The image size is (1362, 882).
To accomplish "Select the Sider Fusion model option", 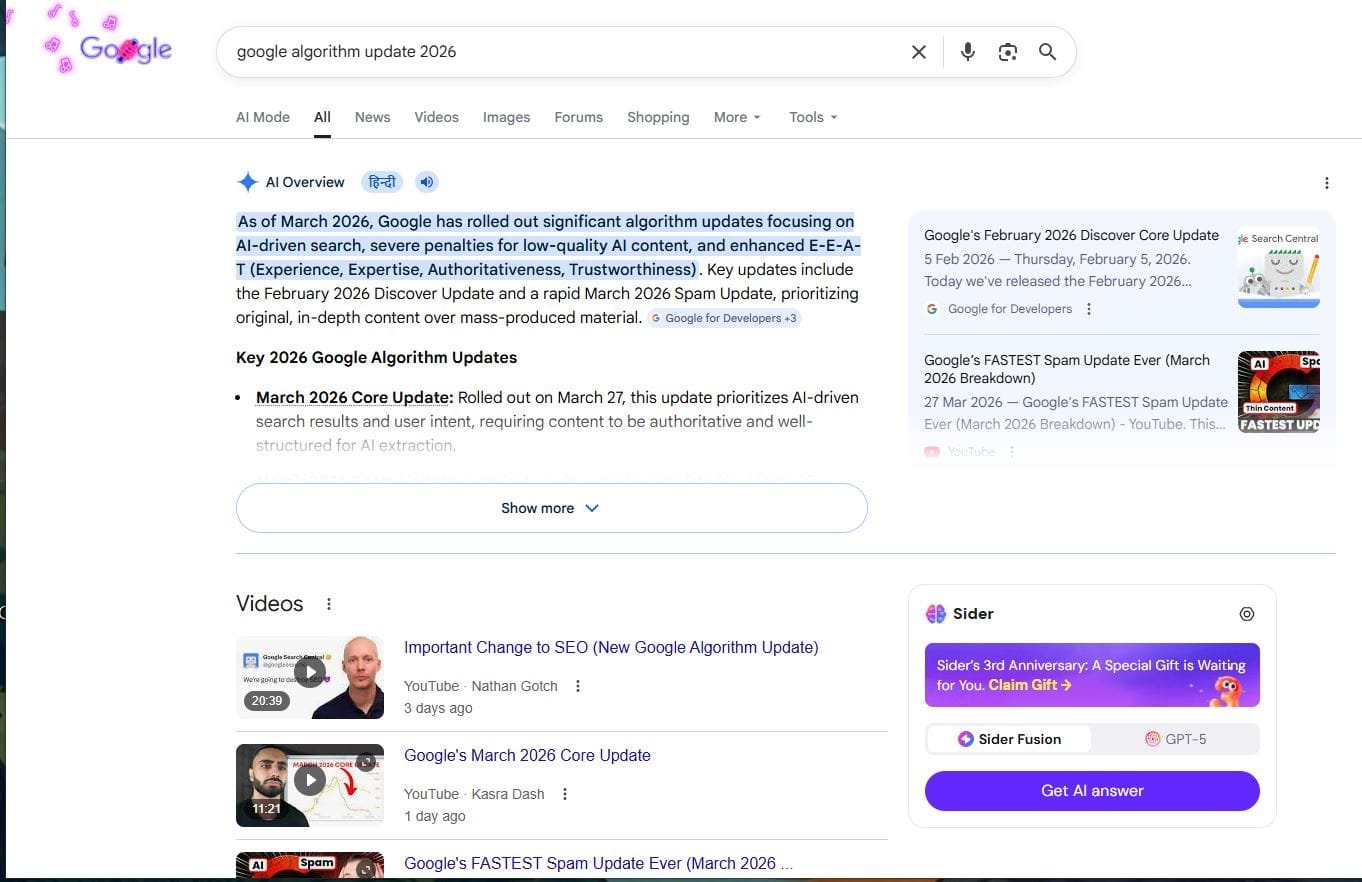I will (1009, 739).
